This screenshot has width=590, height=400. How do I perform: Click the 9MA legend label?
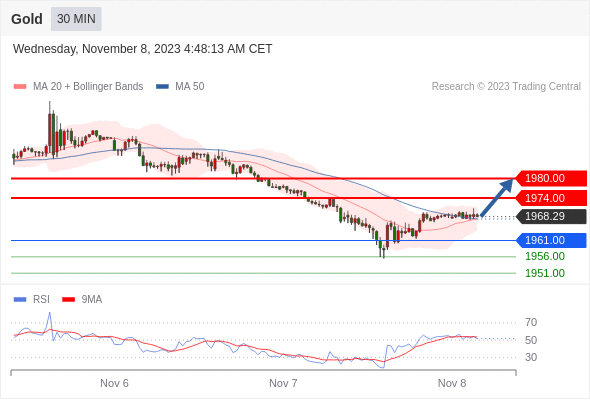[92, 300]
